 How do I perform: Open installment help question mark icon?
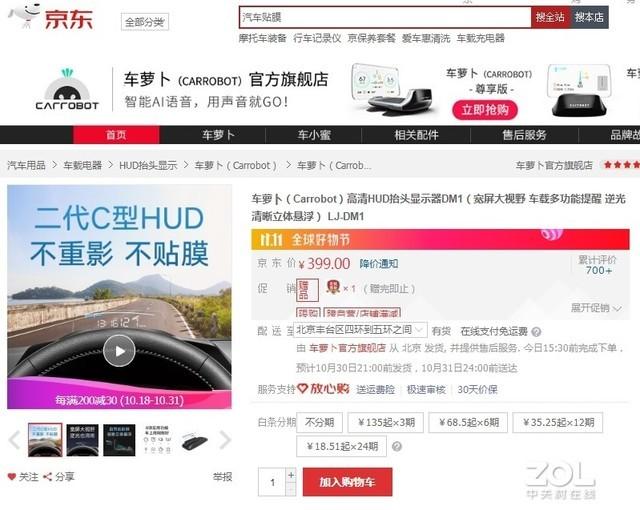[x=396, y=446]
